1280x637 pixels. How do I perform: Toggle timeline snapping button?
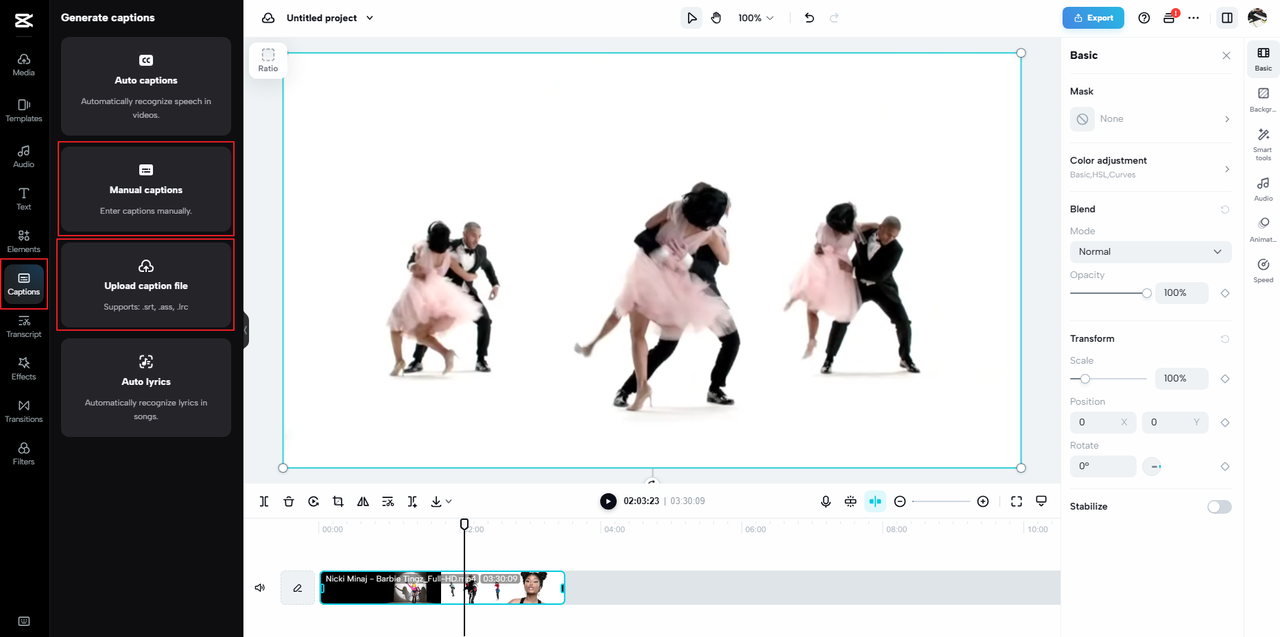(875, 502)
